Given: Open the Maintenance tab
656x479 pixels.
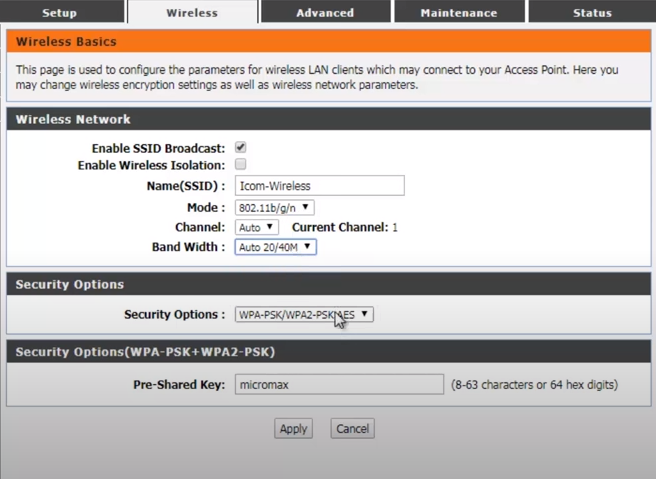Looking at the screenshot, I should pyautogui.click(x=458, y=13).
